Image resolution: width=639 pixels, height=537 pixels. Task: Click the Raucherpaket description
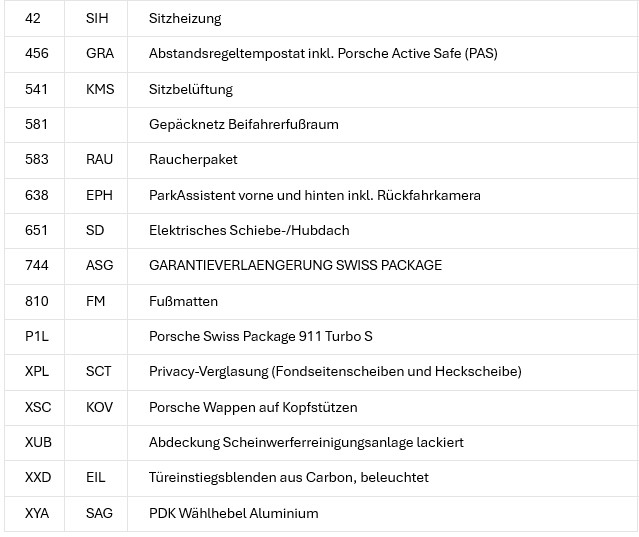tap(193, 159)
